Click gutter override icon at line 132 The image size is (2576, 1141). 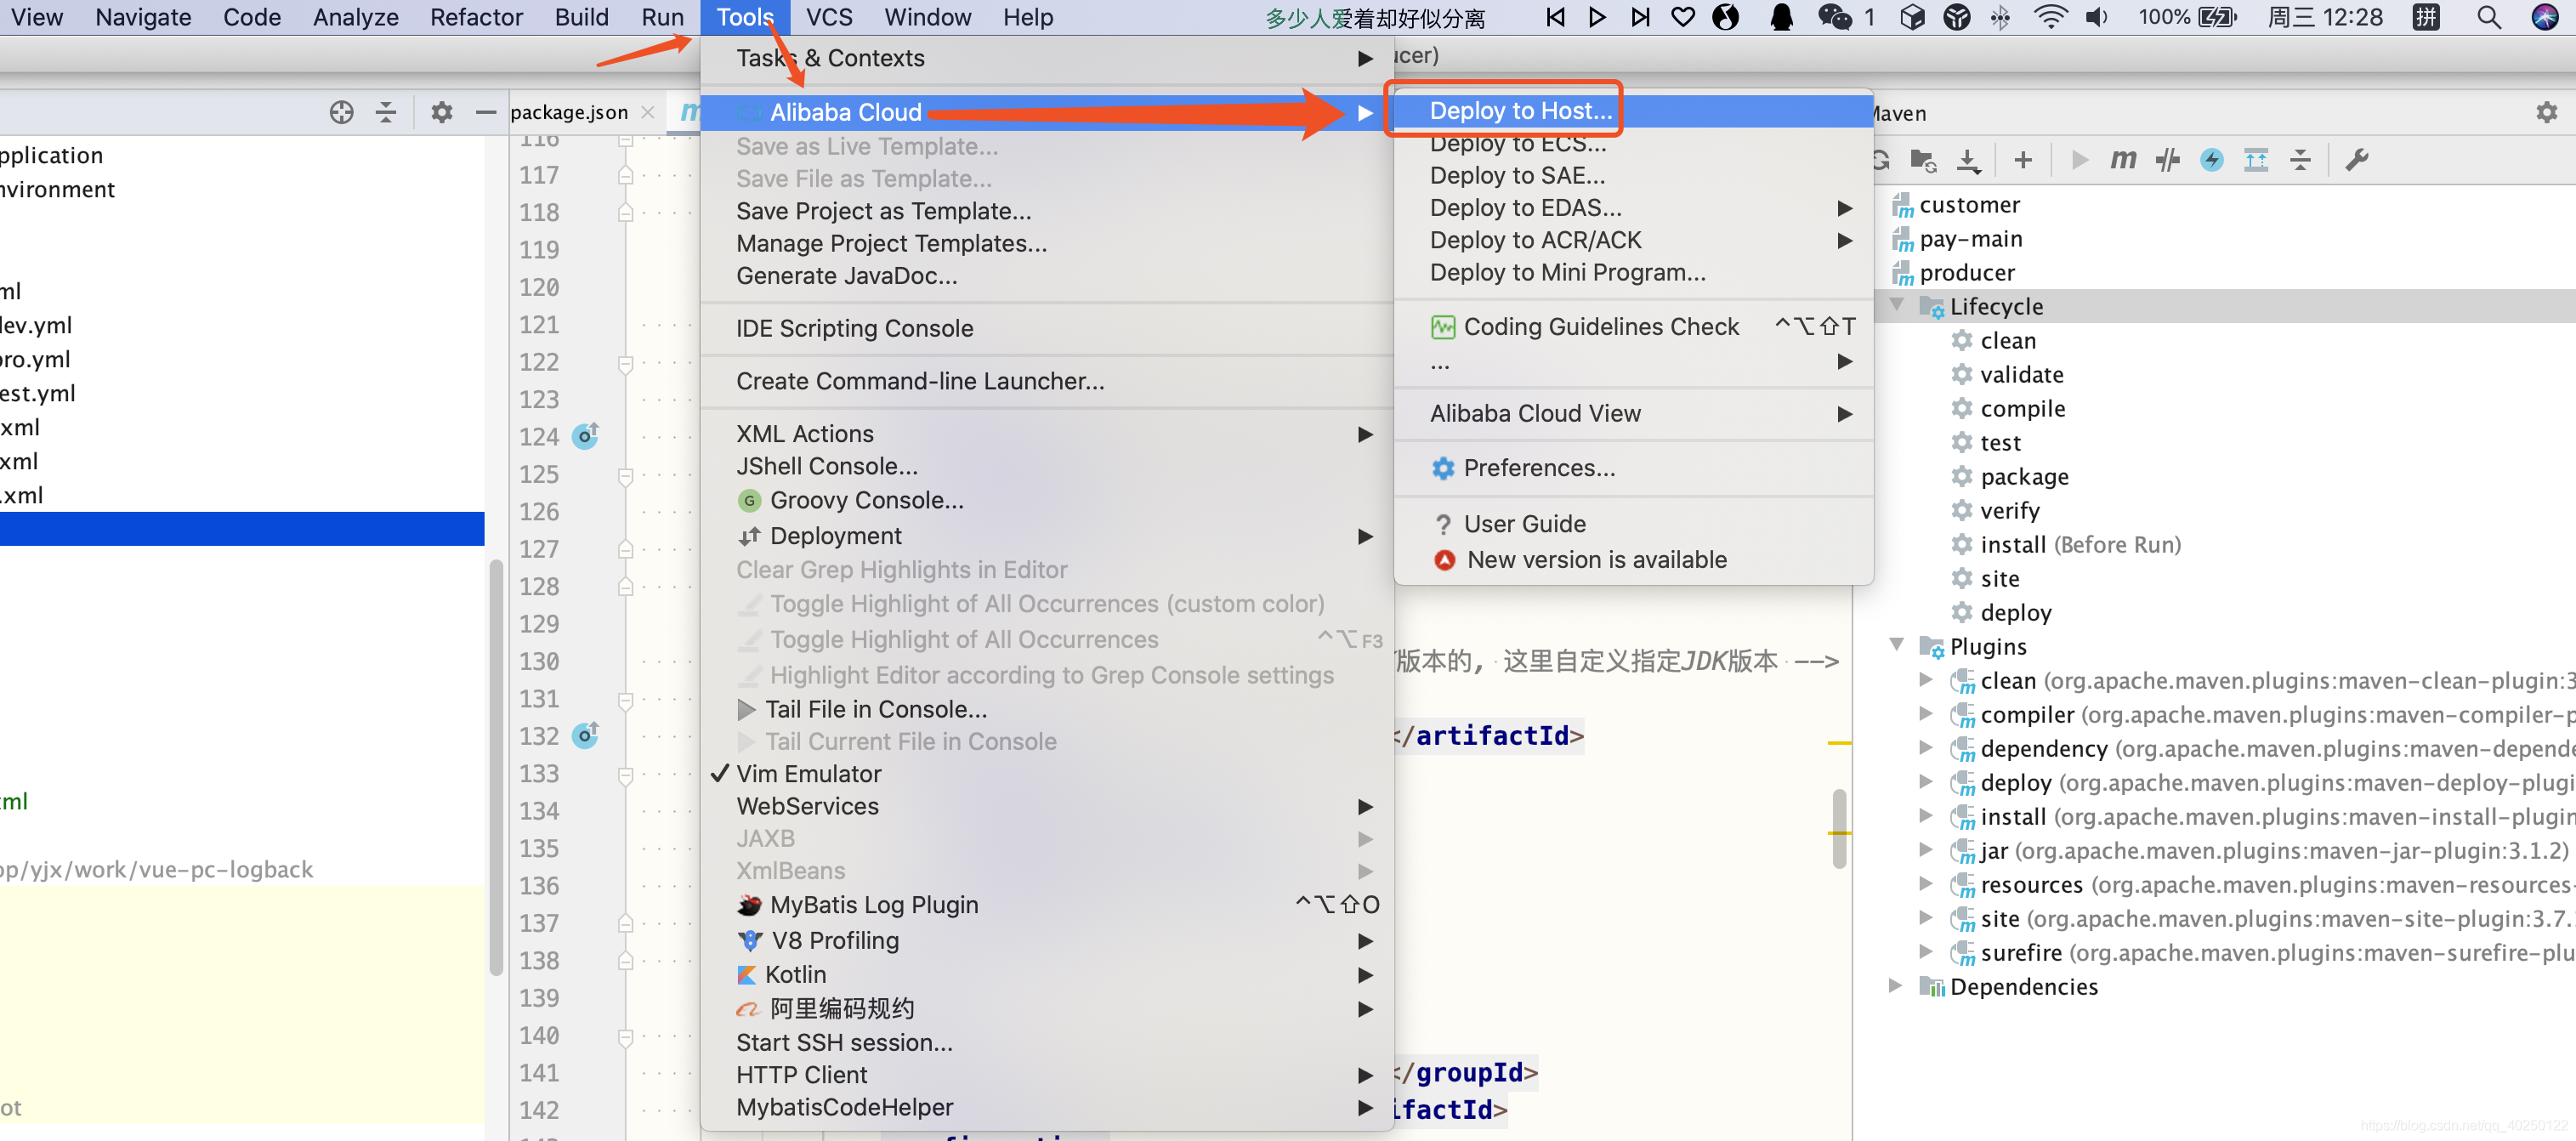[x=585, y=735]
